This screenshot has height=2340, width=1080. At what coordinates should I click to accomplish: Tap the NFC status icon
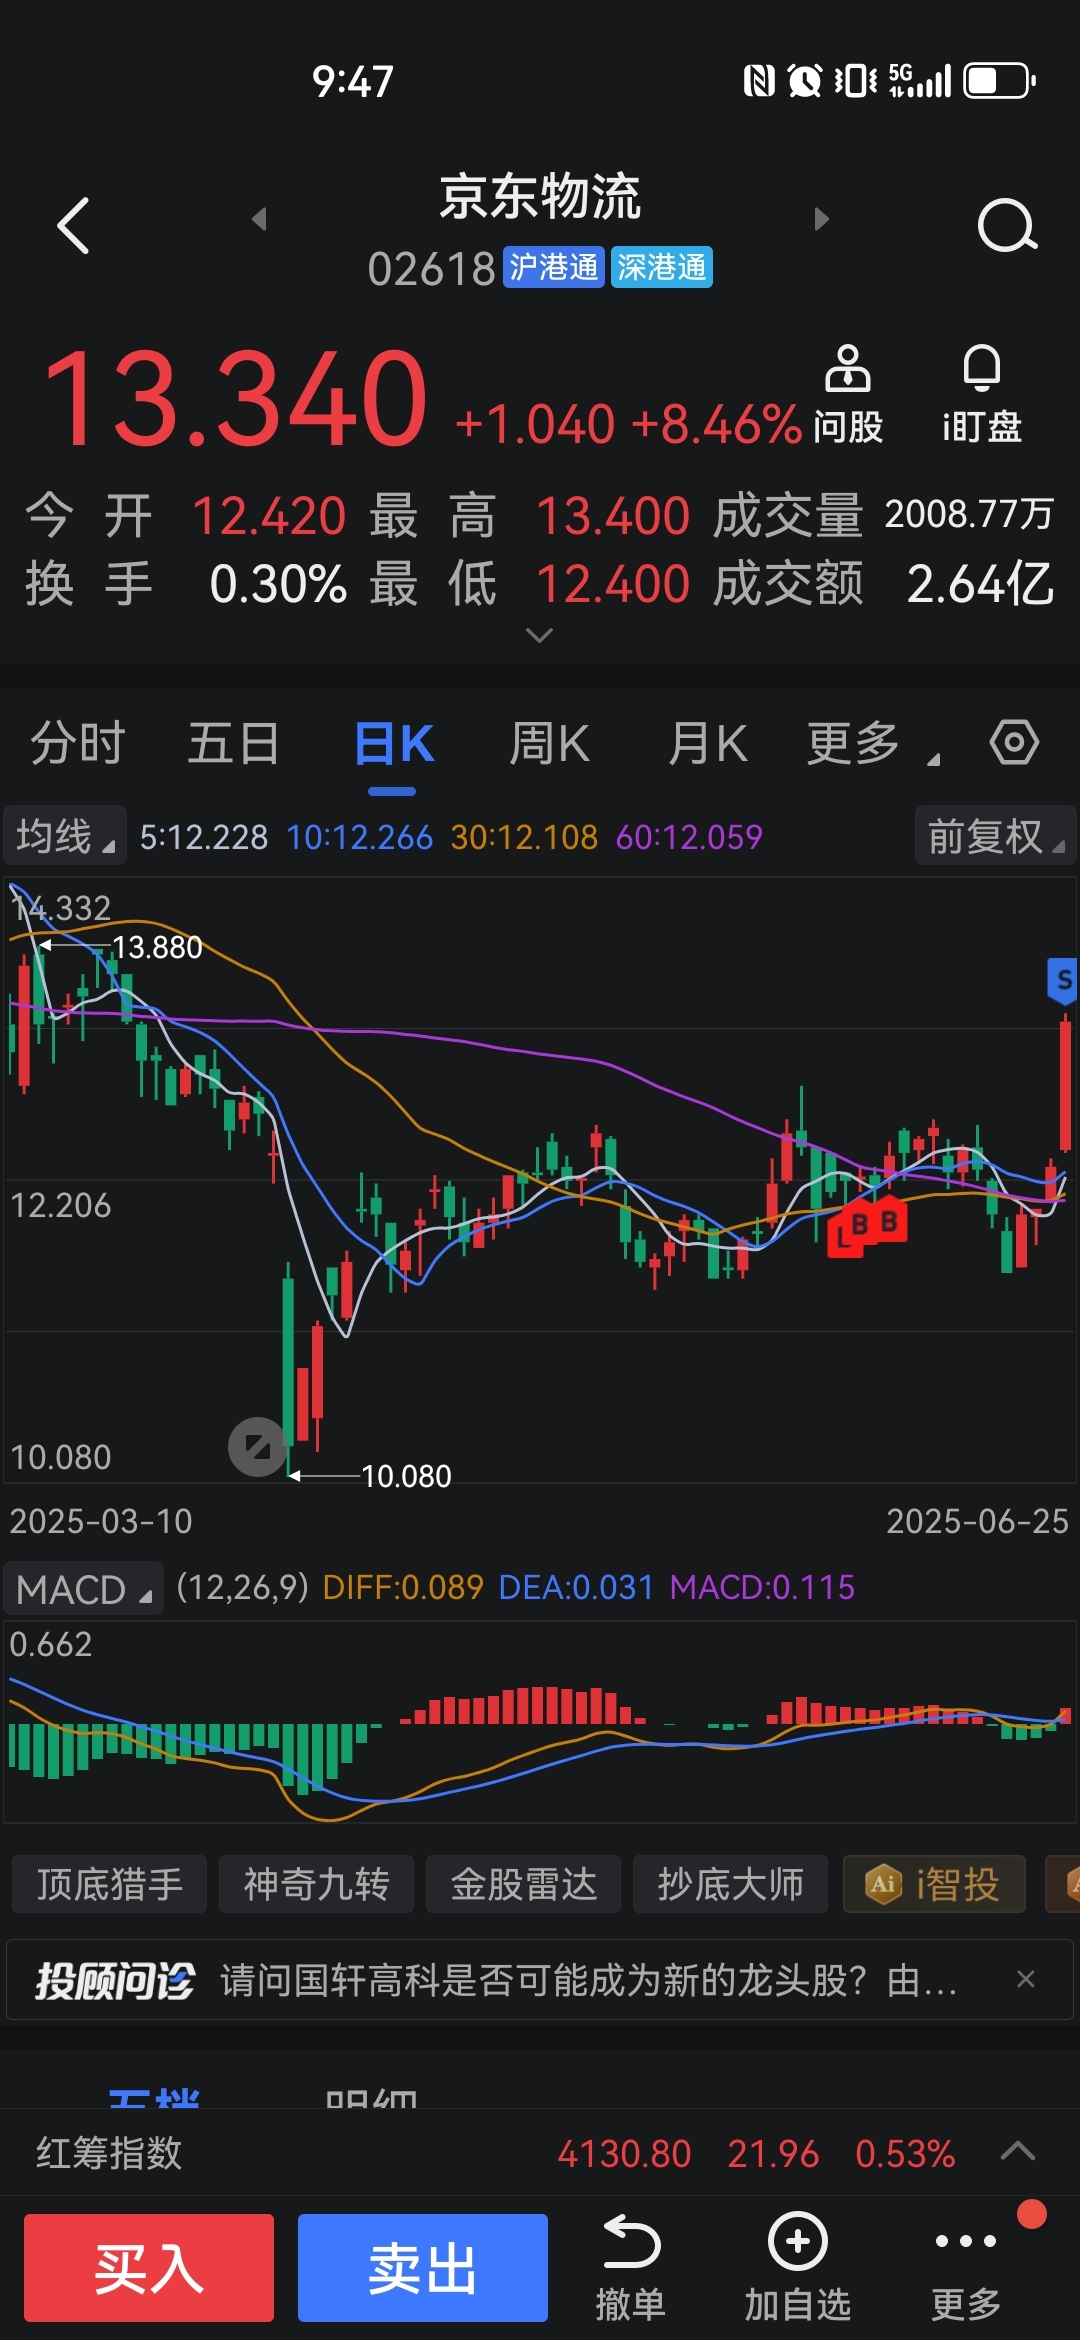pos(760,81)
